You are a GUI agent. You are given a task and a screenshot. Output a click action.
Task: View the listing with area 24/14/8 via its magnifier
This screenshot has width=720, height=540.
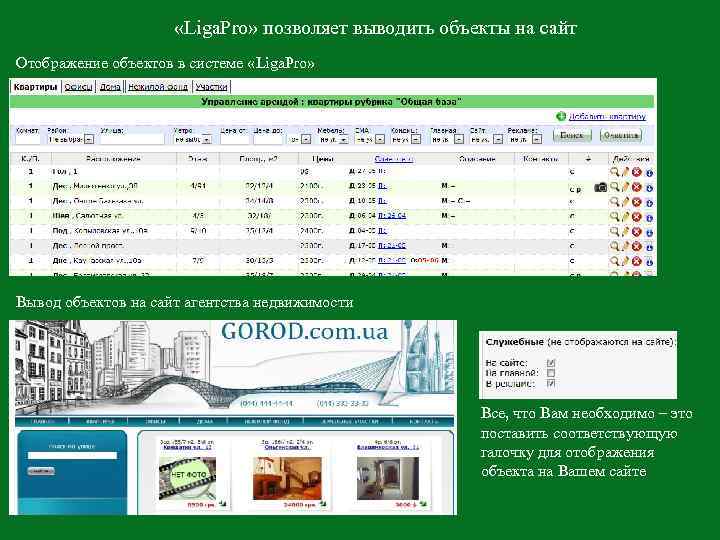click(x=614, y=202)
